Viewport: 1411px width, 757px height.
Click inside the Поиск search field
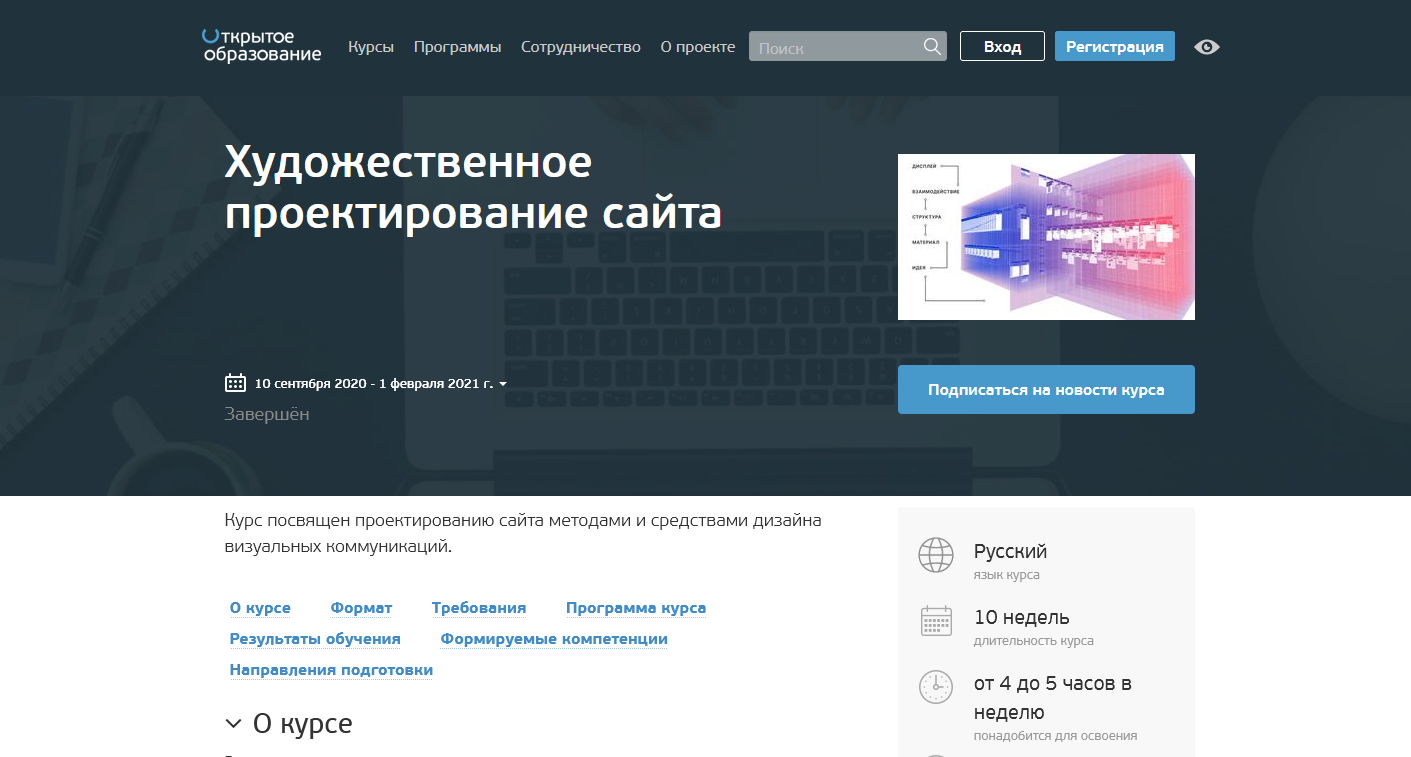click(x=840, y=46)
